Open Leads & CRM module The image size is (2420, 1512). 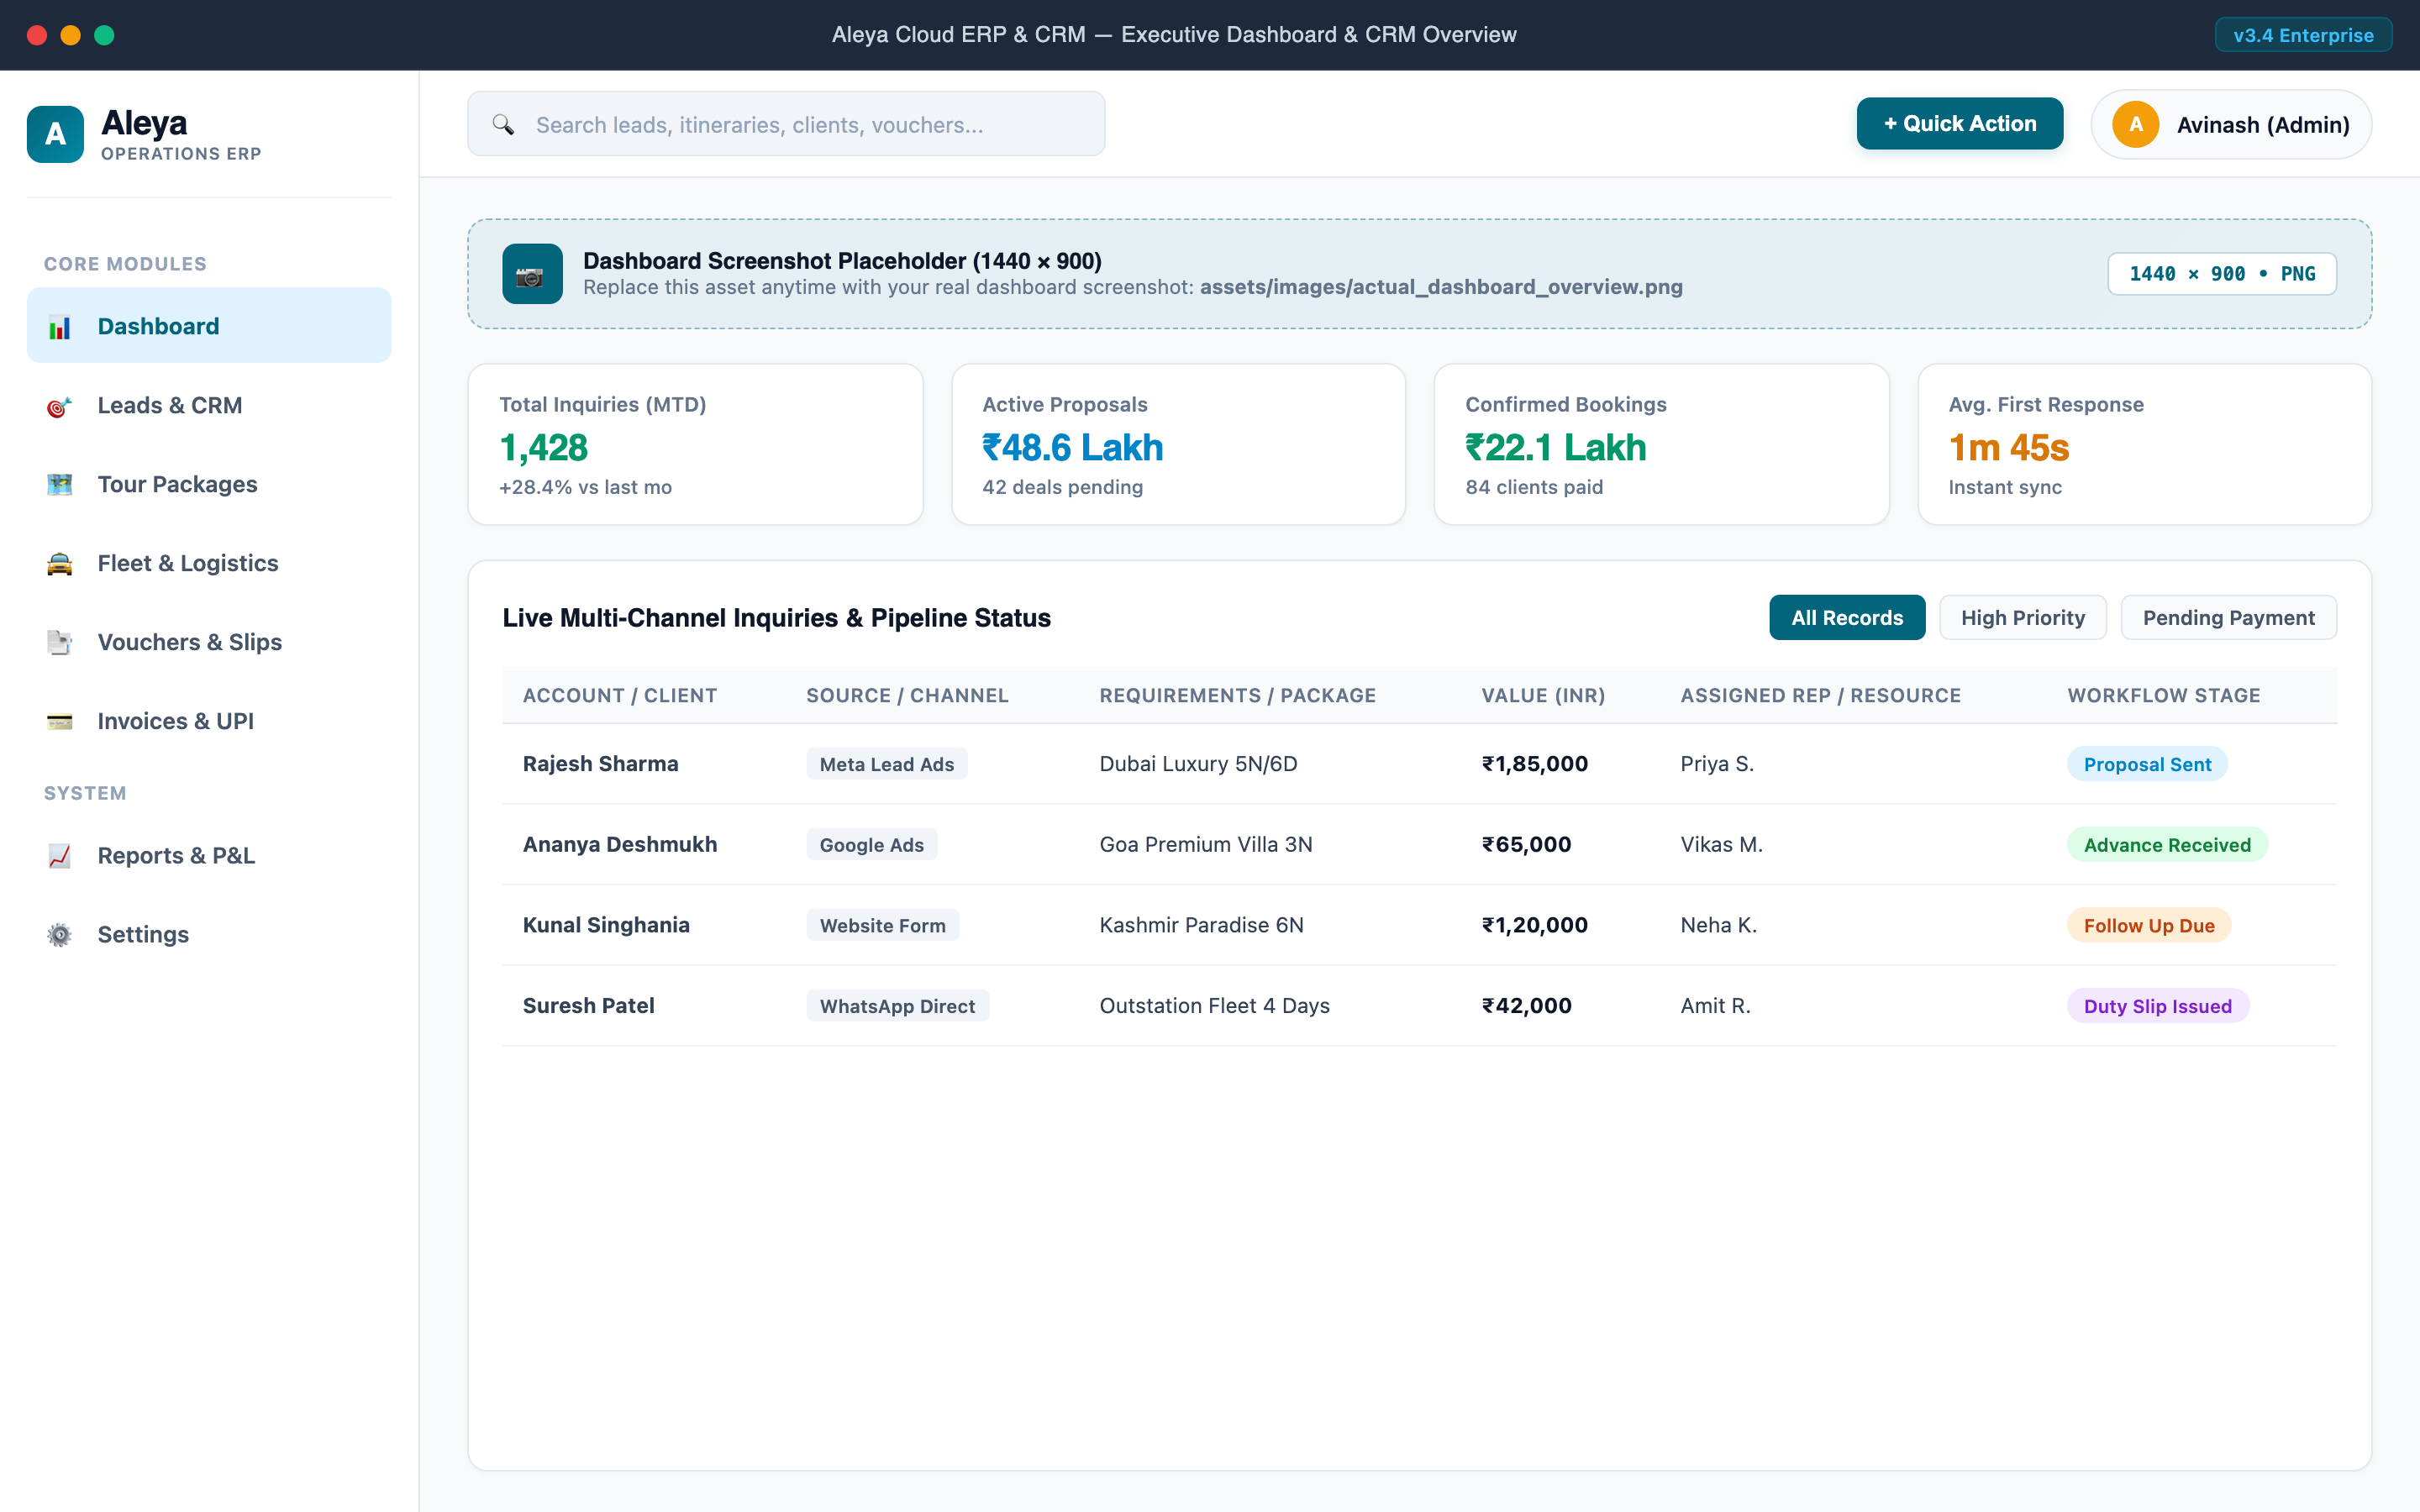tap(209, 405)
